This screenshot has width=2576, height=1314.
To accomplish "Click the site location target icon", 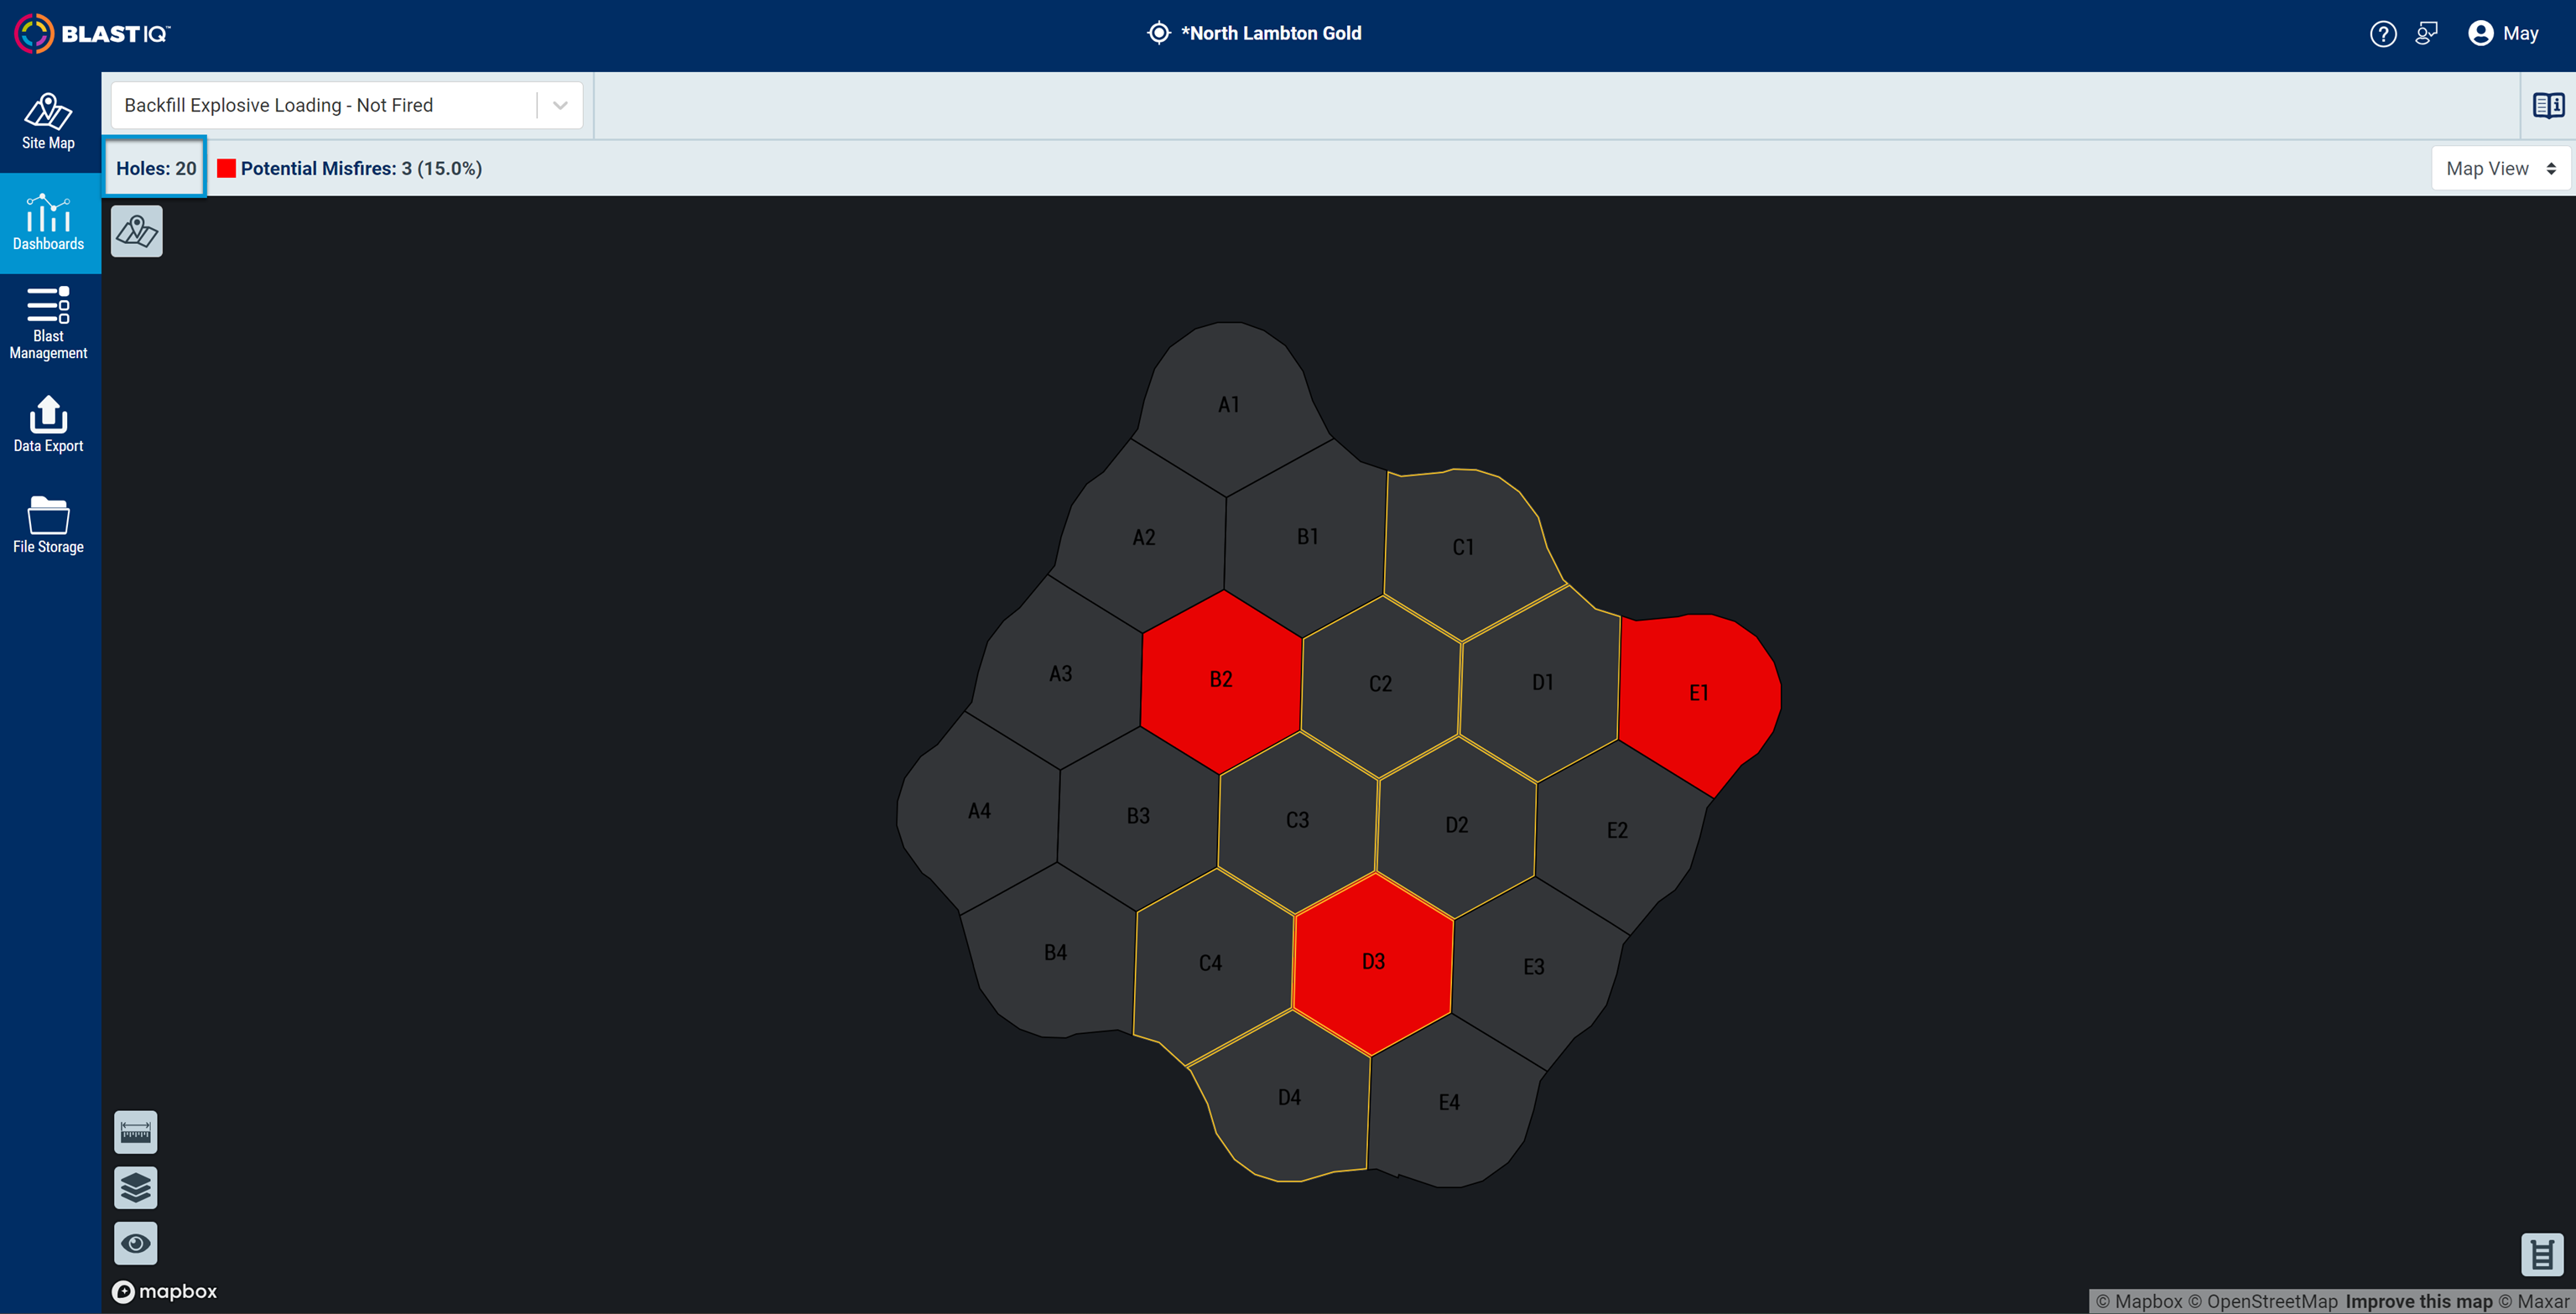I will 1158,33.
